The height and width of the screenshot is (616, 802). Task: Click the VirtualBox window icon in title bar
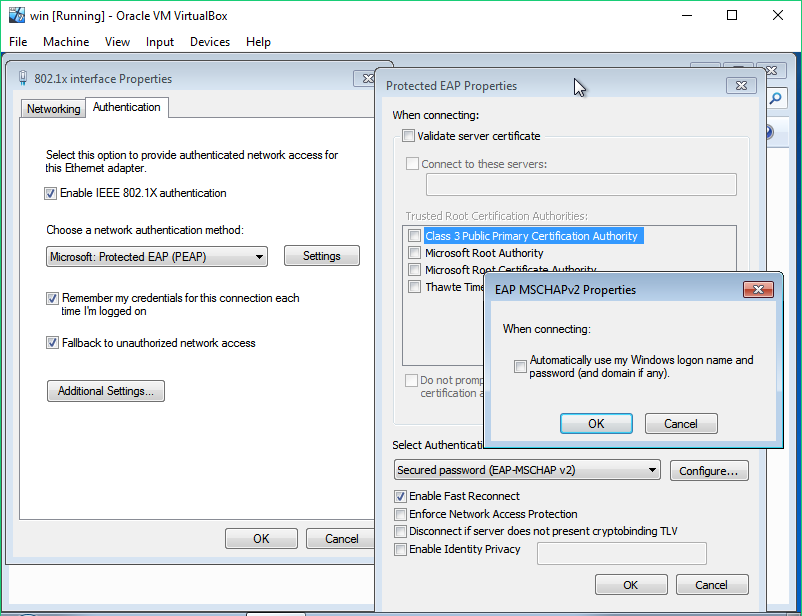tap(17, 15)
